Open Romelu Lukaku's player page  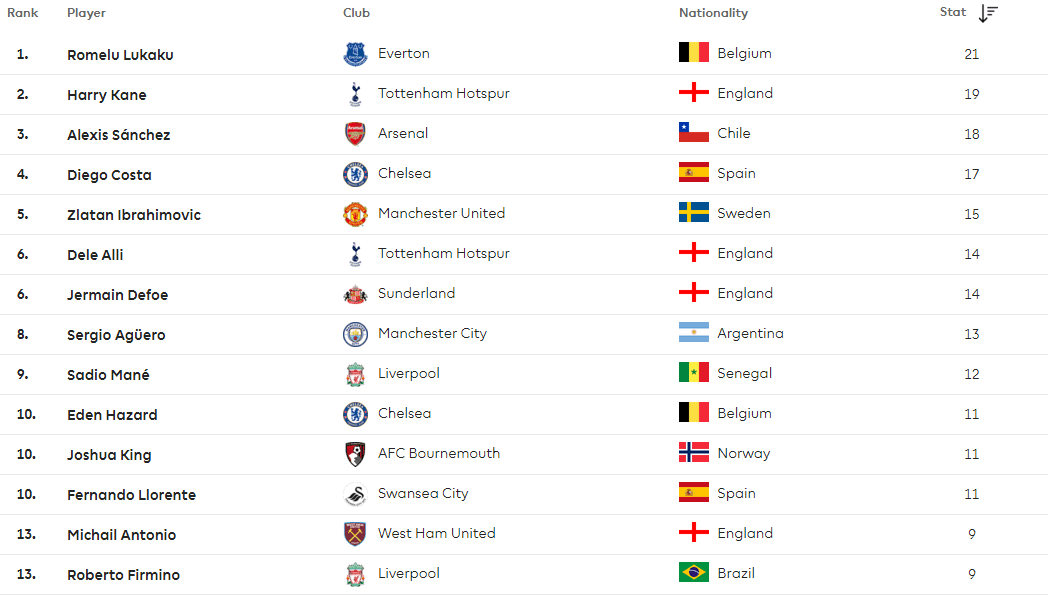120,55
